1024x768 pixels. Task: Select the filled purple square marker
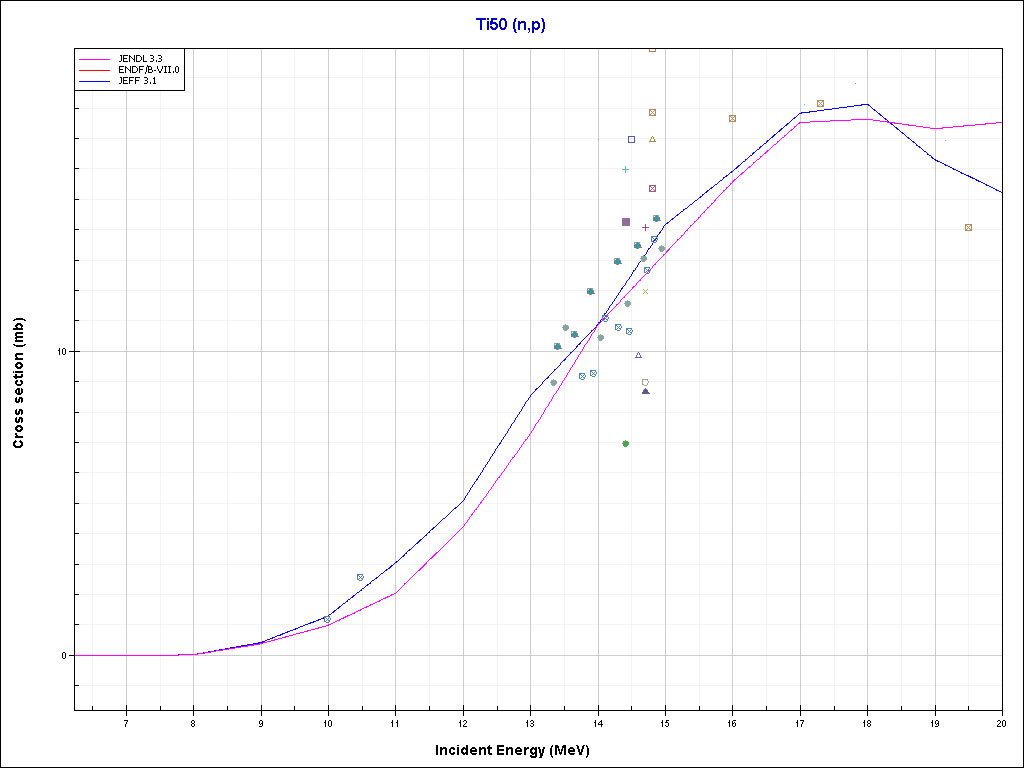626,222
